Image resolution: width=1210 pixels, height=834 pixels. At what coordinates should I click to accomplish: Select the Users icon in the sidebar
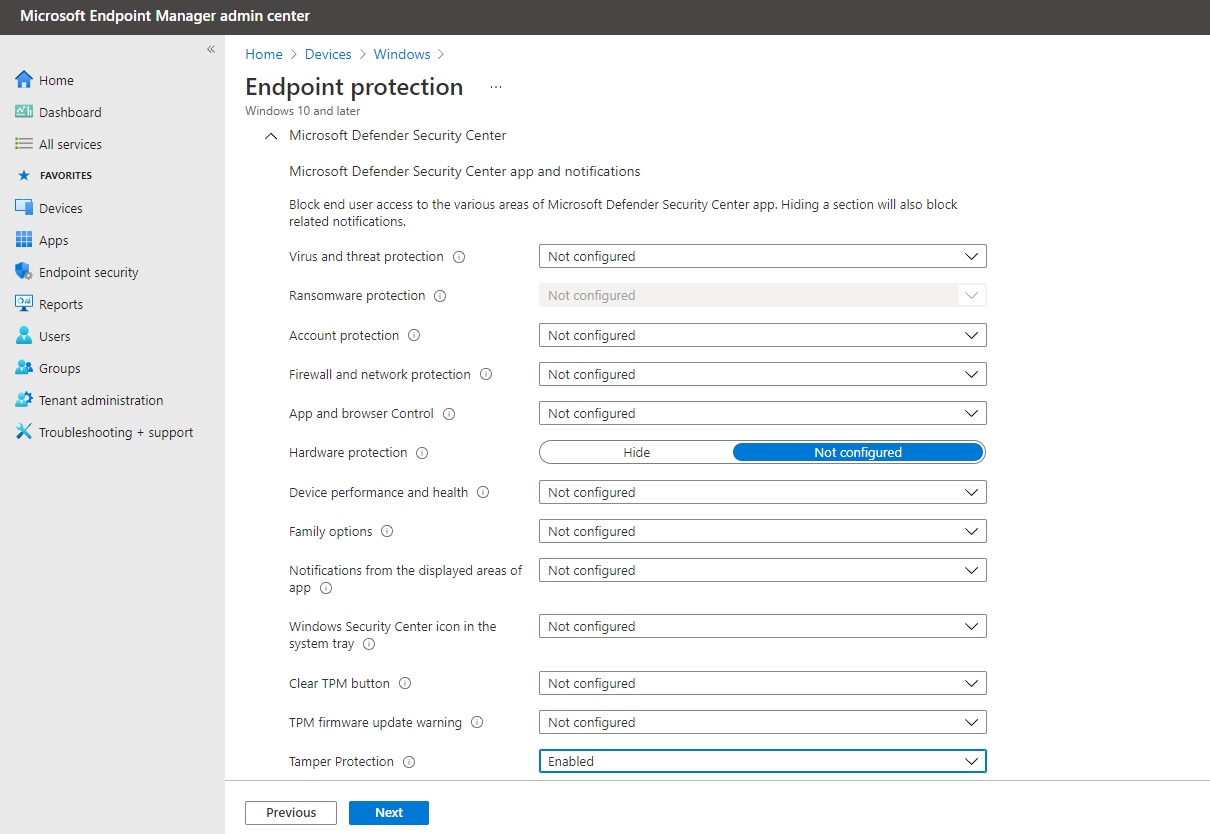[x=24, y=336]
